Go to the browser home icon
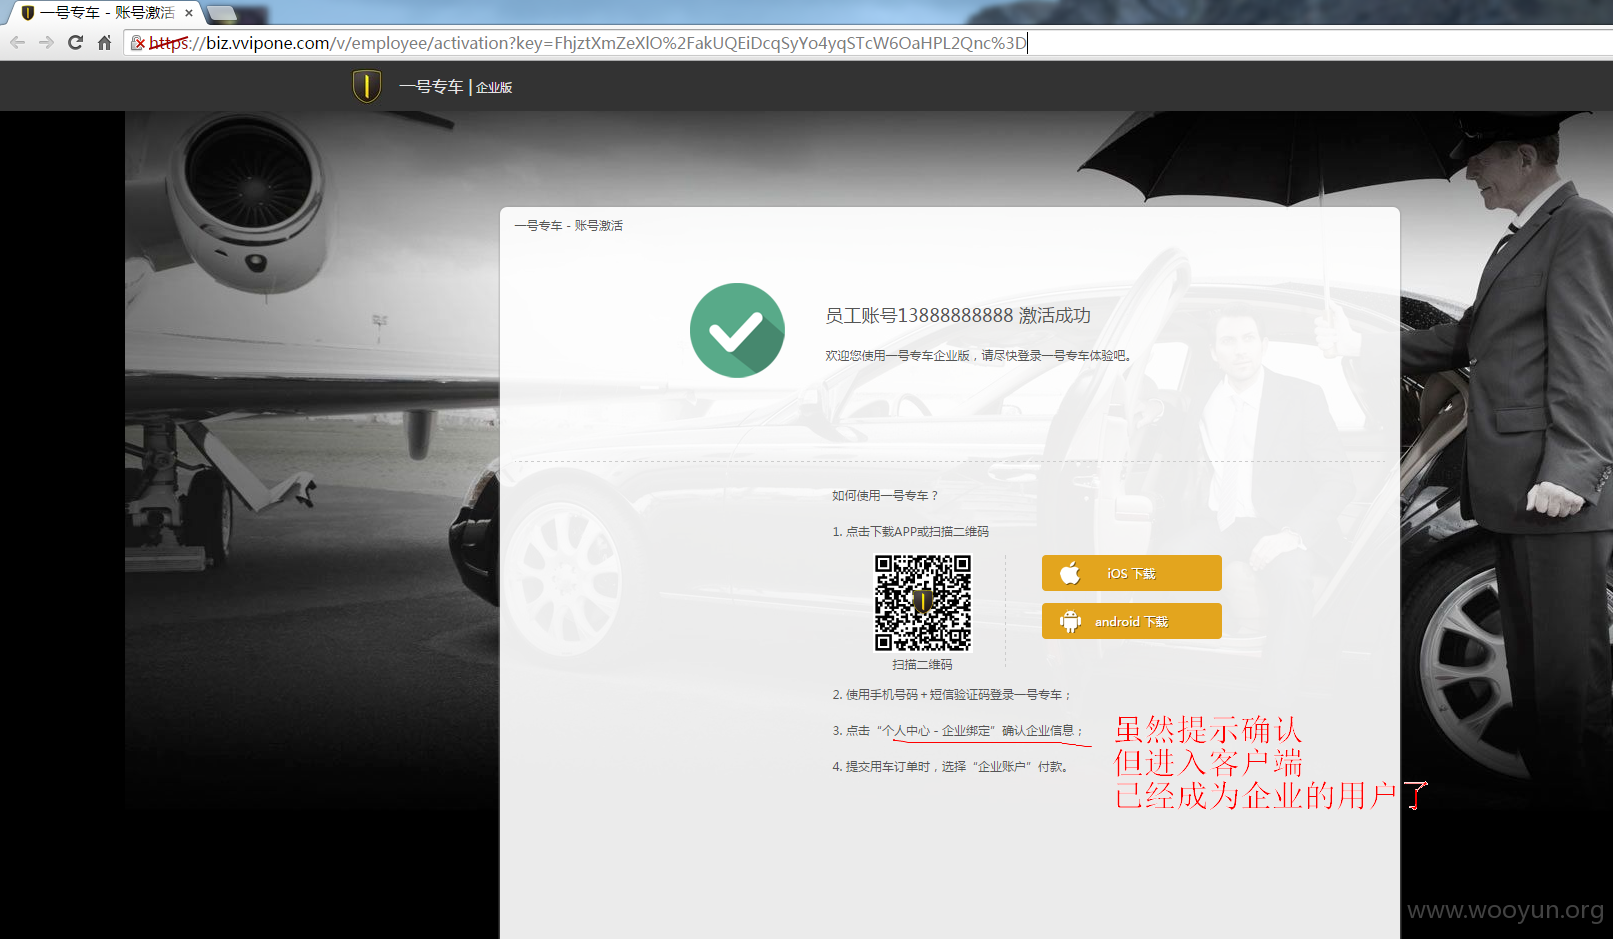Screen dimensions: 1613x939 104,43
